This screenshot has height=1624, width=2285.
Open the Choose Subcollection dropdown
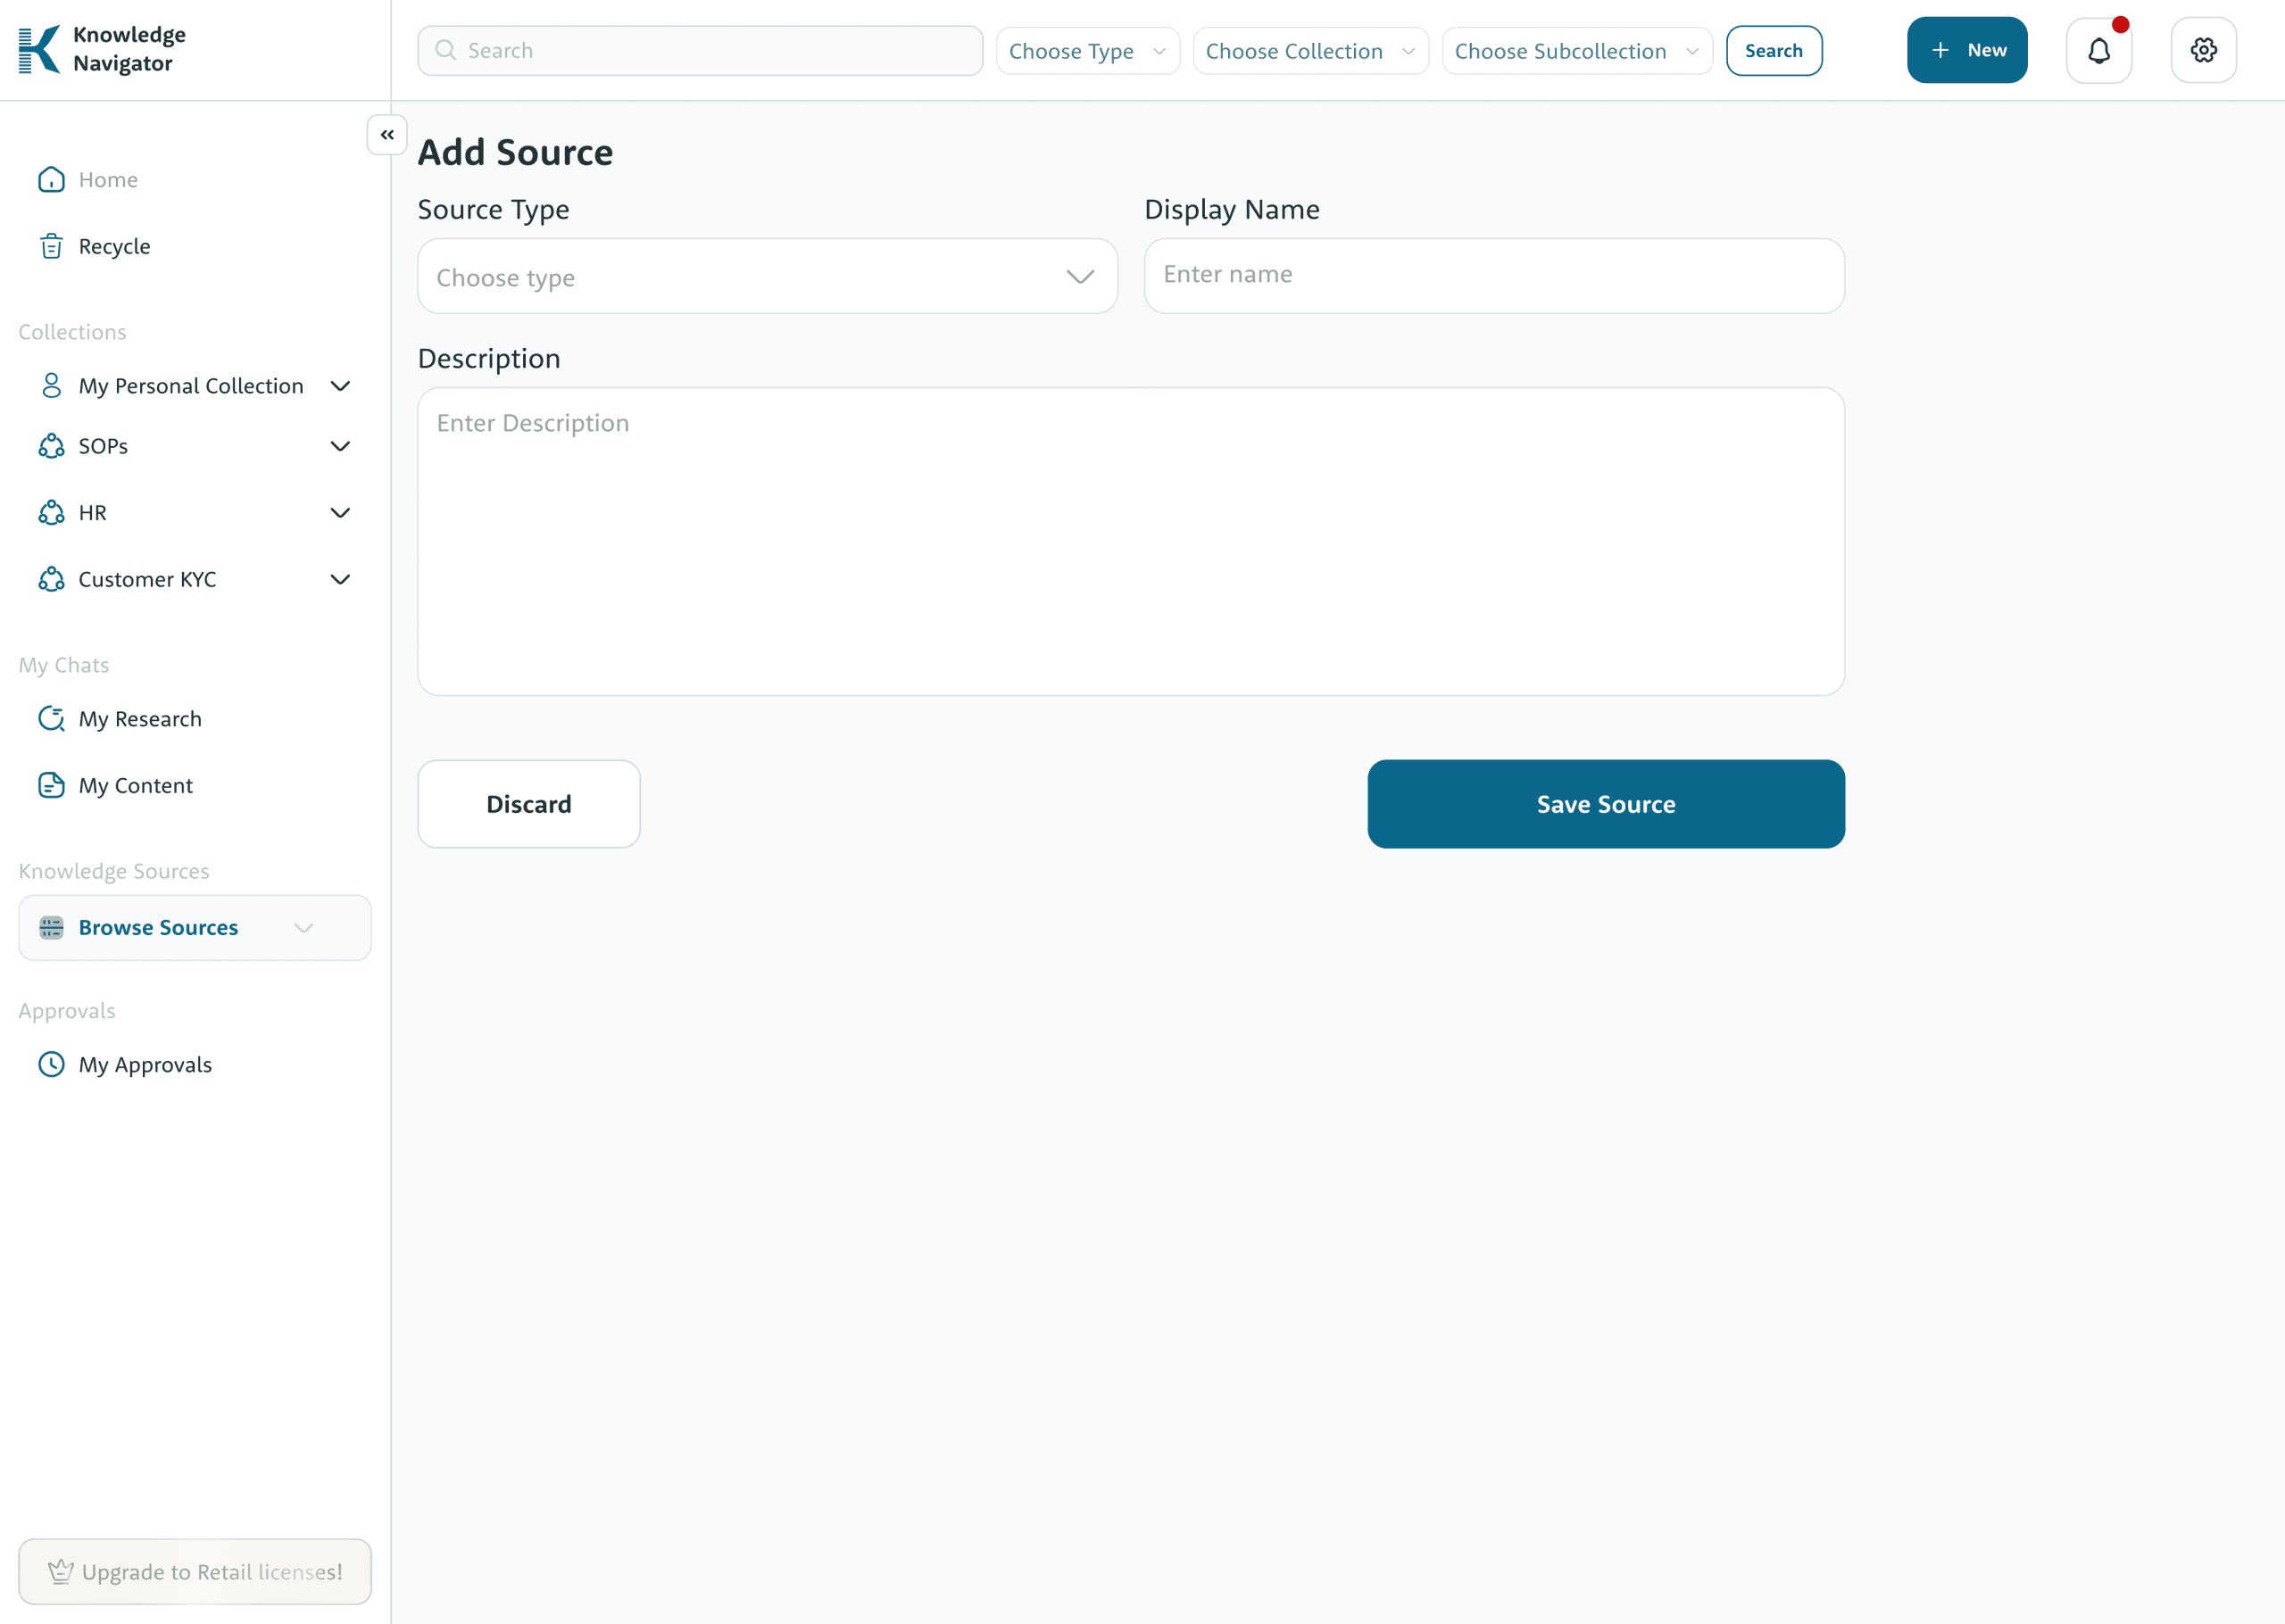1576,51
